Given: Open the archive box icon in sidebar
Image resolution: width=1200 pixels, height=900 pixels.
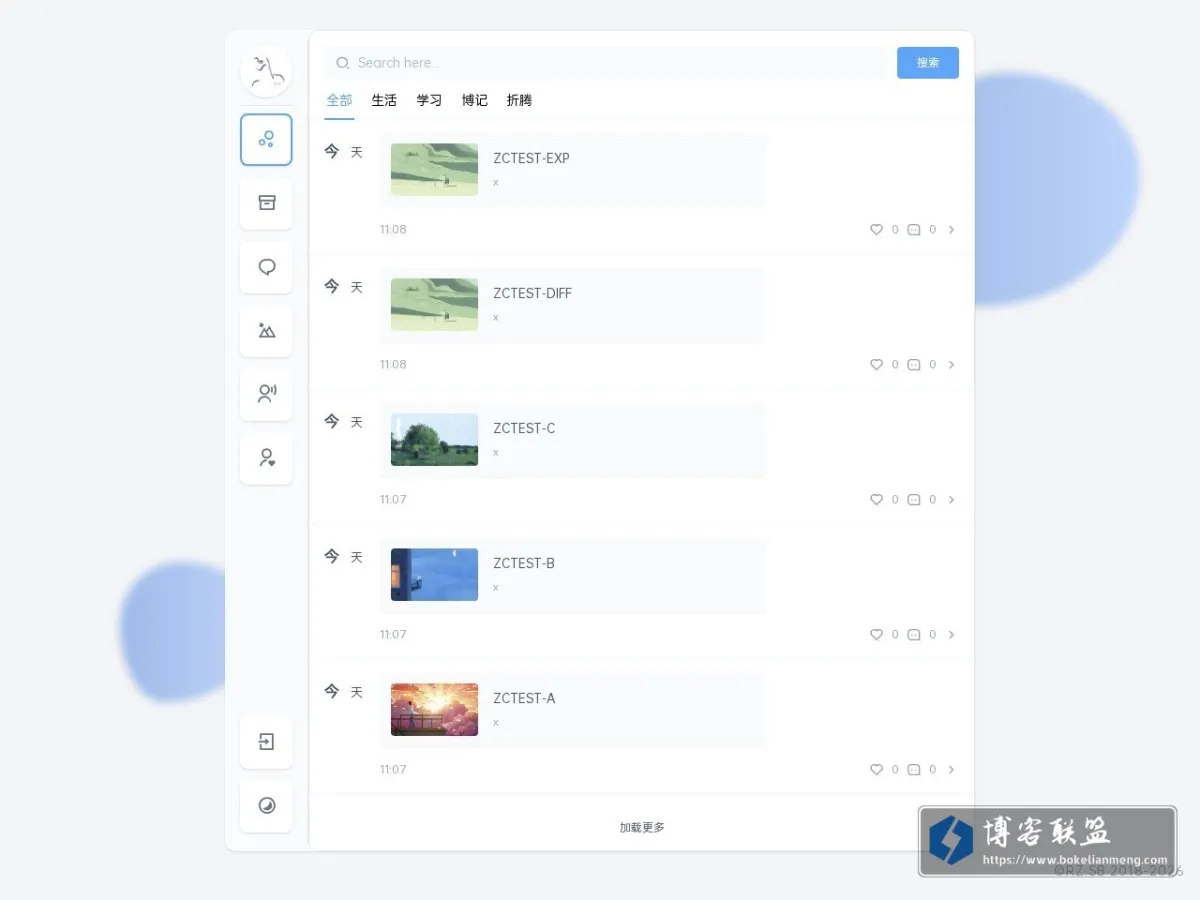Looking at the screenshot, I should (266, 203).
